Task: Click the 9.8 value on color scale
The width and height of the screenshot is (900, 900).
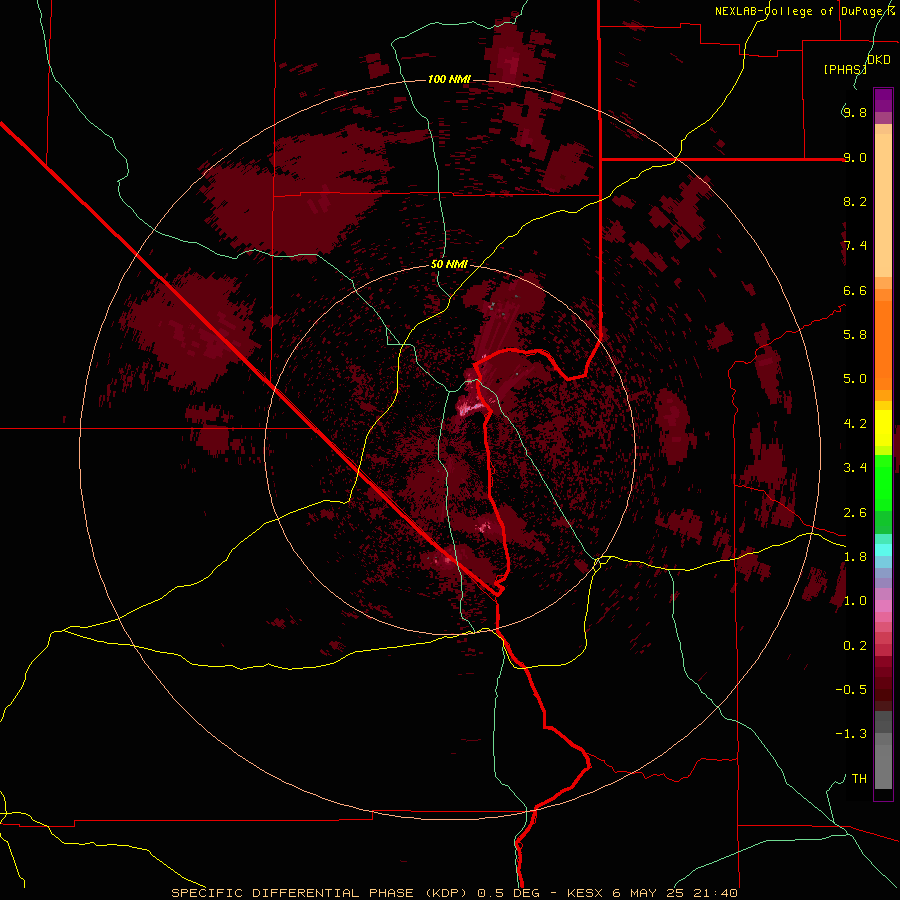Action: coord(855,112)
